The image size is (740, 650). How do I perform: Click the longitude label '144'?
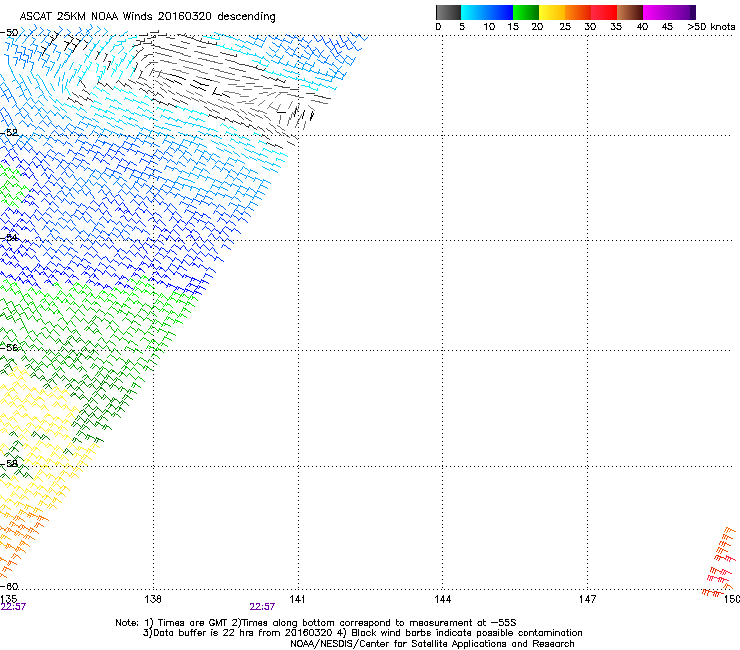tap(442, 599)
